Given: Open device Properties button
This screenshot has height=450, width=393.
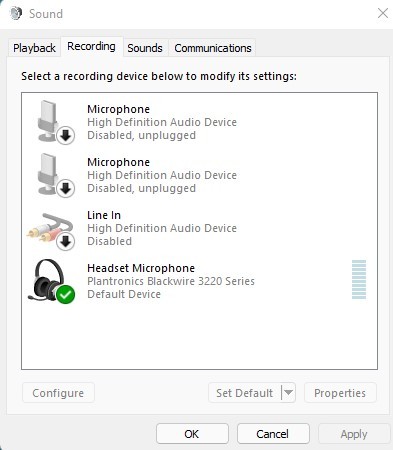Looking at the screenshot, I should [340, 393].
